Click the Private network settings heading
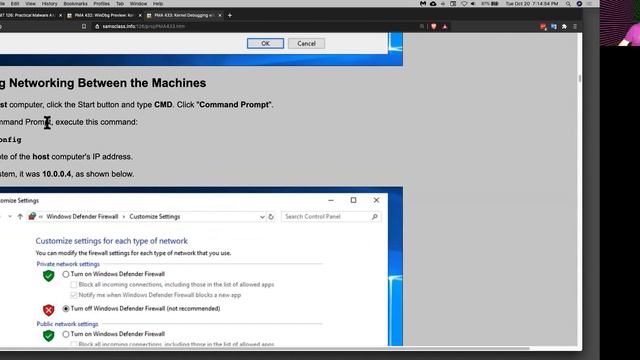The width and height of the screenshot is (640, 360). [68, 264]
